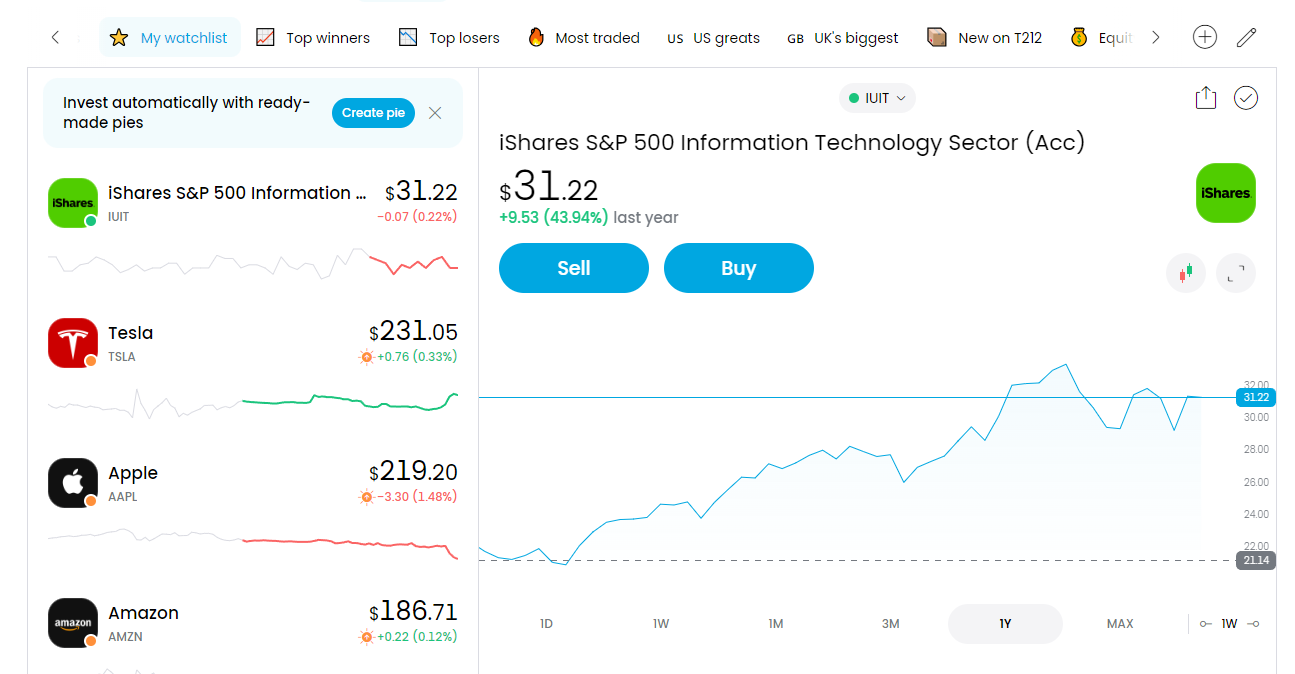
Task: Click the share icon above the chart
Action: pyautogui.click(x=1205, y=97)
